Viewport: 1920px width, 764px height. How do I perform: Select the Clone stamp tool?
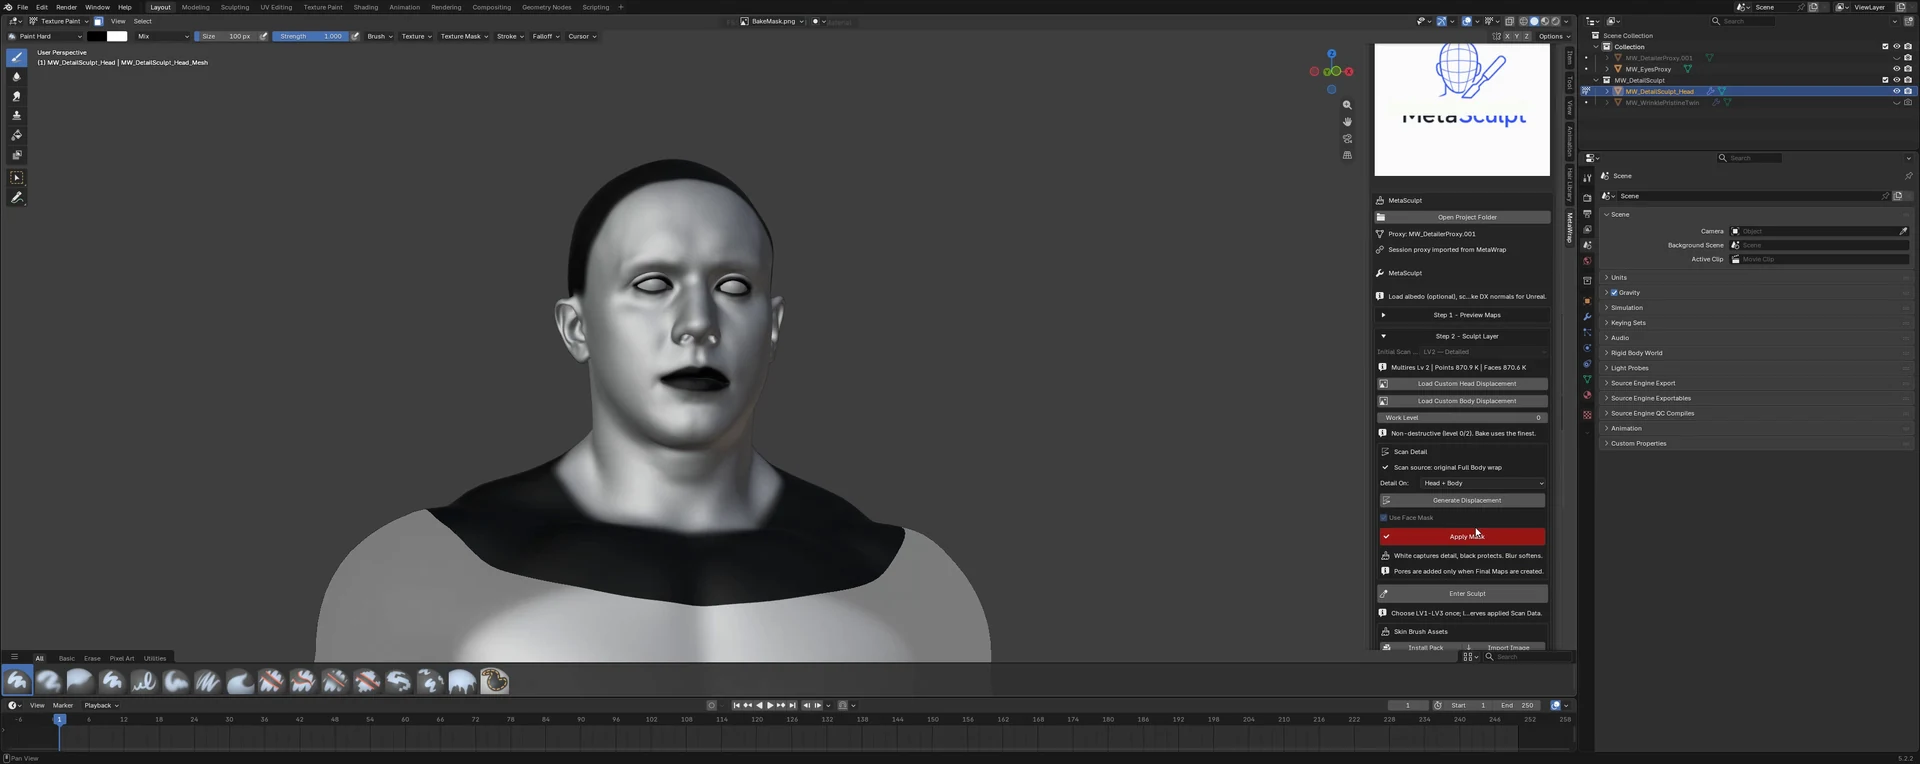[x=17, y=116]
